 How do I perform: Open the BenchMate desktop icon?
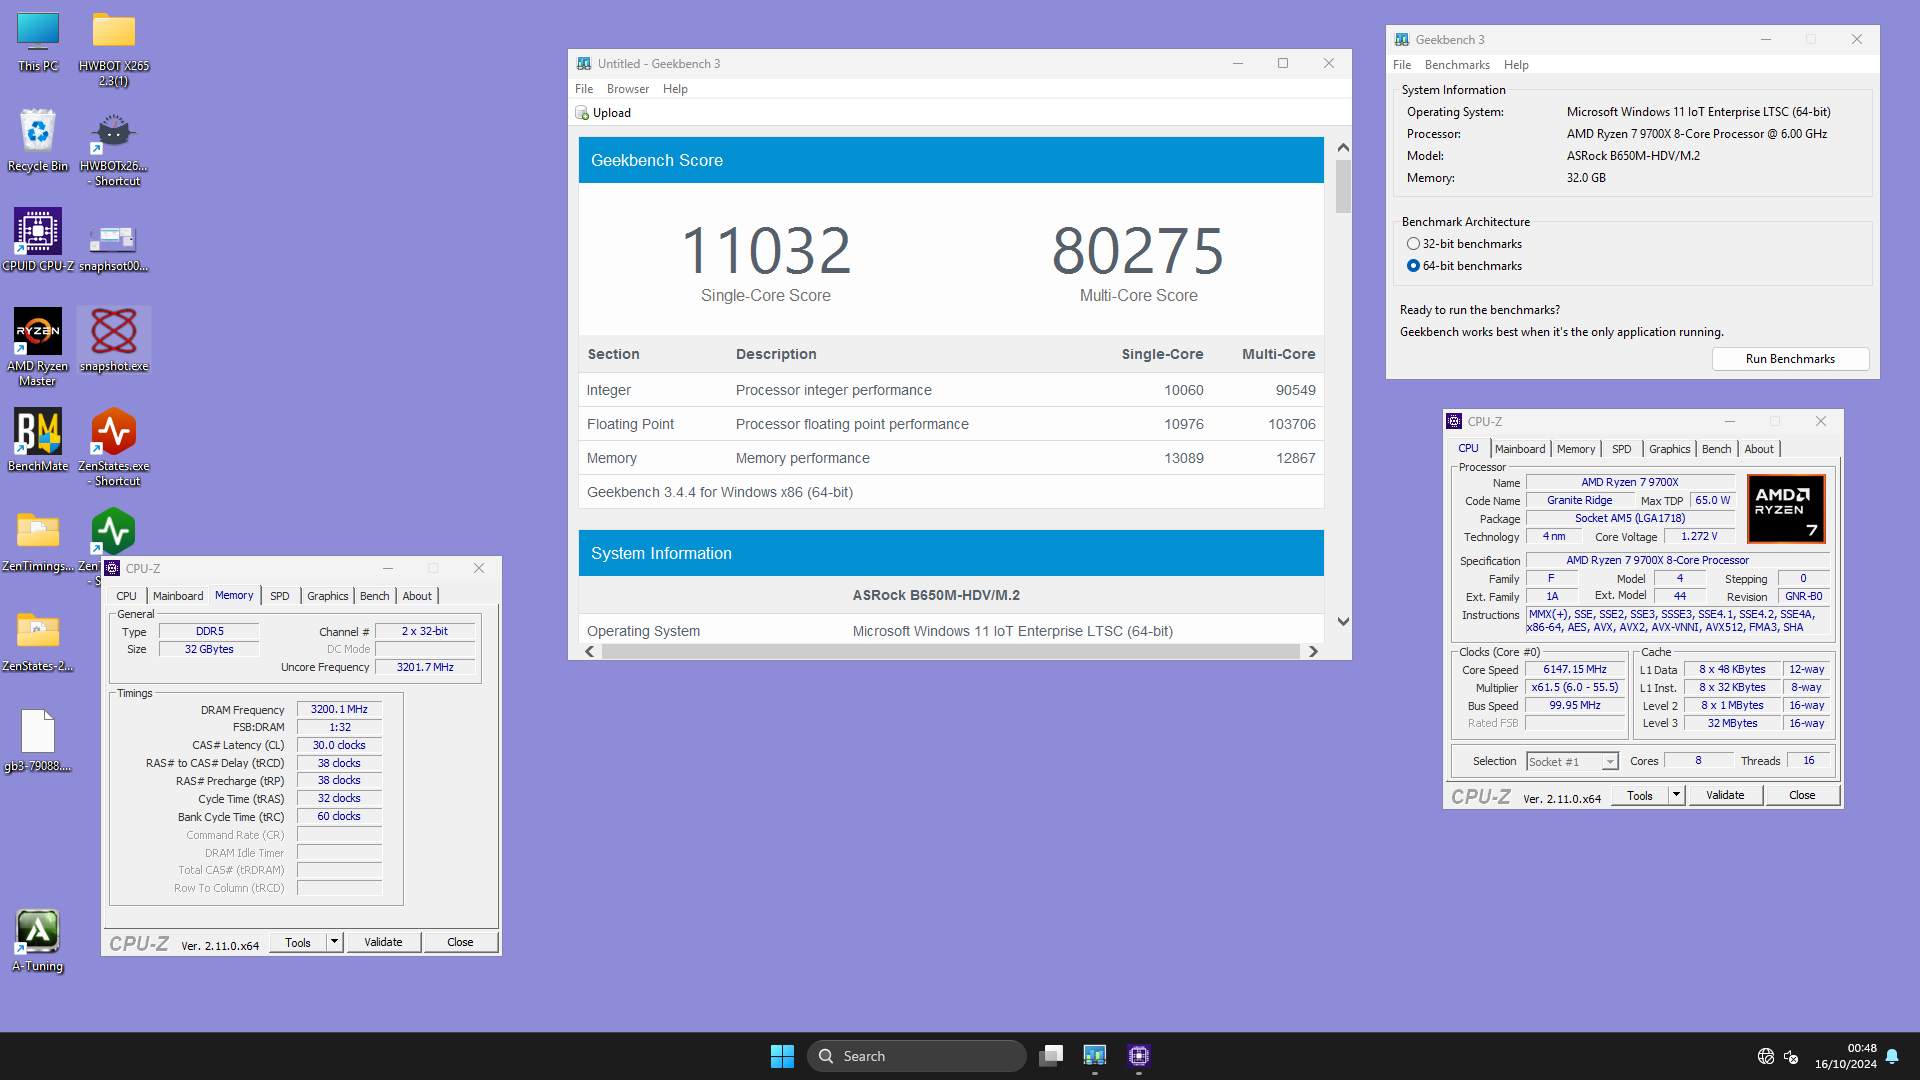click(x=38, y=432)
